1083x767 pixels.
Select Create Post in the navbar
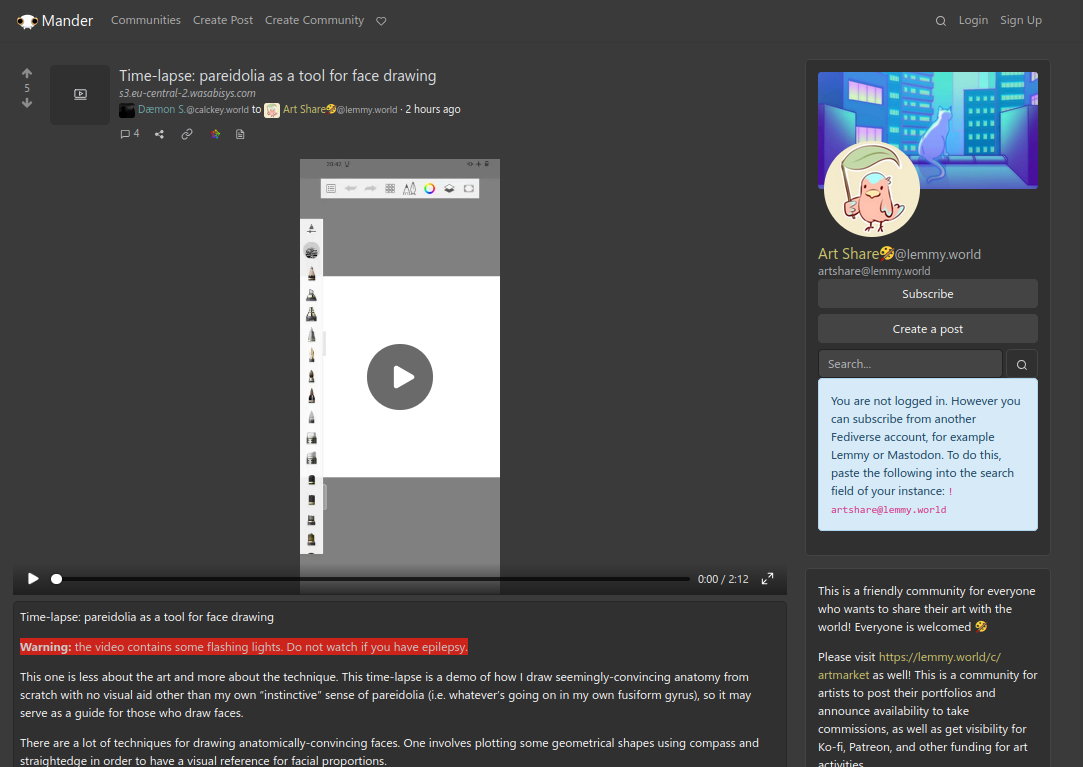222,19
